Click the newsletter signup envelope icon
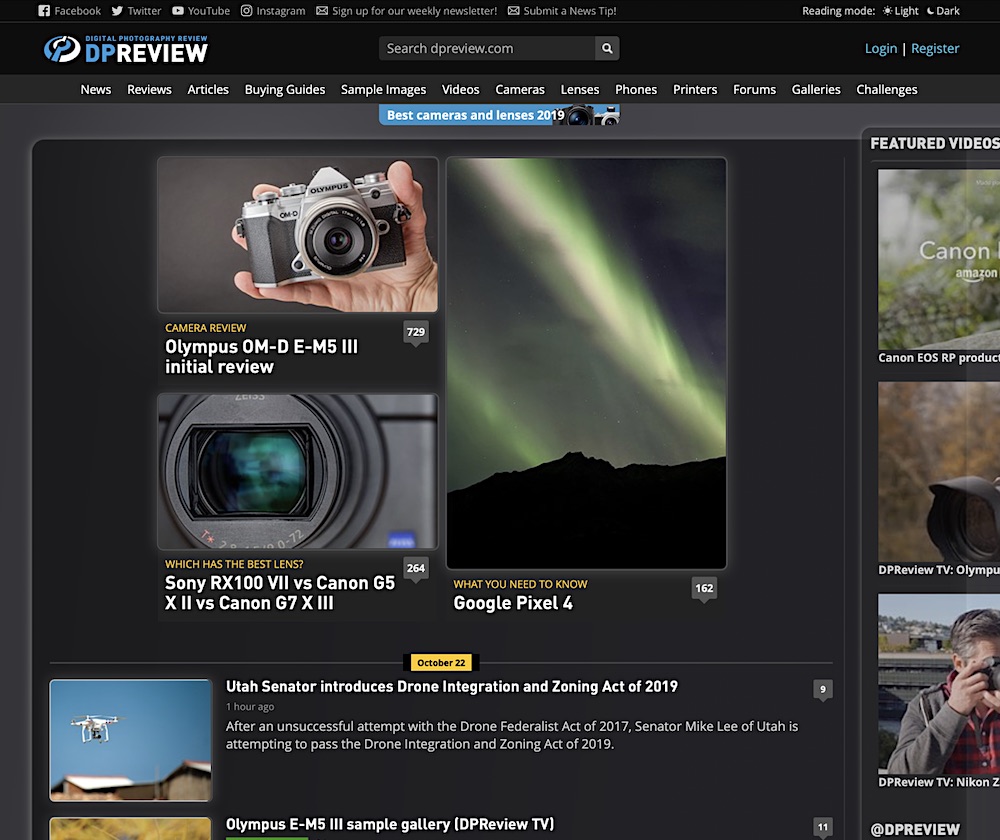The height and width of the screenshot is (840, 1000). [322, 11]
